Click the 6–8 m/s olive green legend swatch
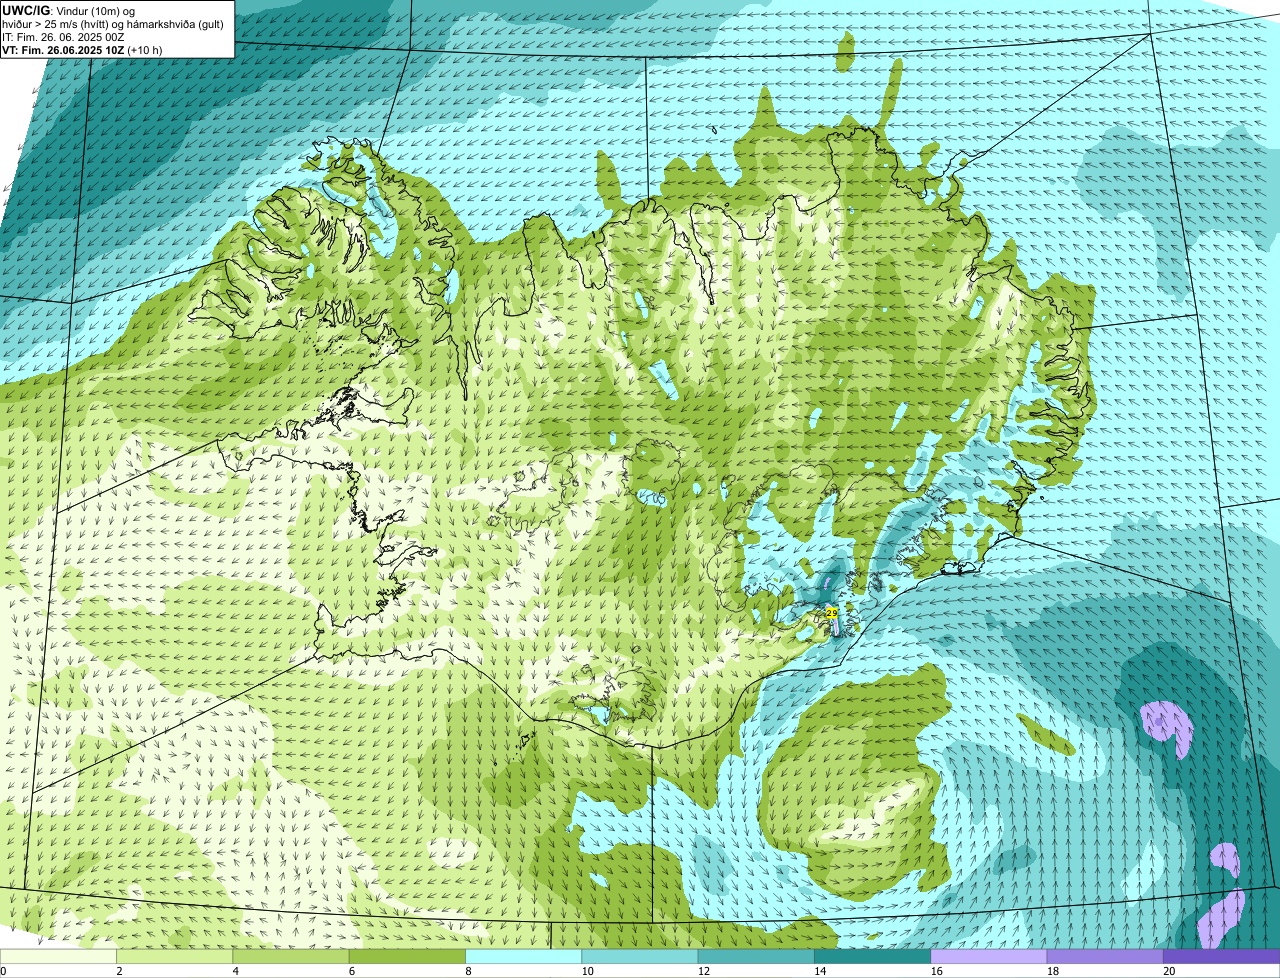 coord(407,956)
